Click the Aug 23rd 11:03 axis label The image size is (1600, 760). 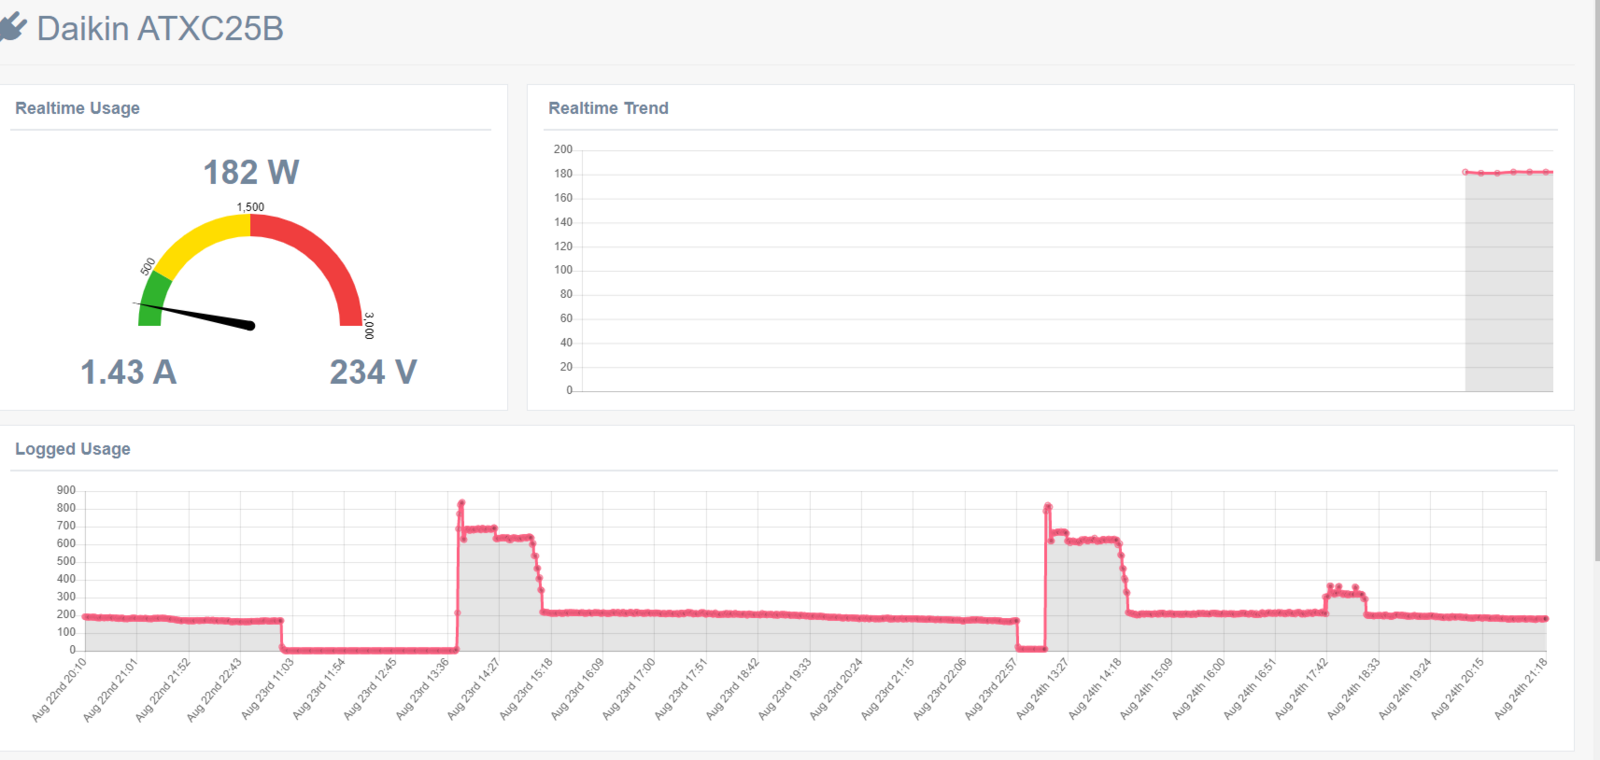pyautogui.click(x=268, y=689)
